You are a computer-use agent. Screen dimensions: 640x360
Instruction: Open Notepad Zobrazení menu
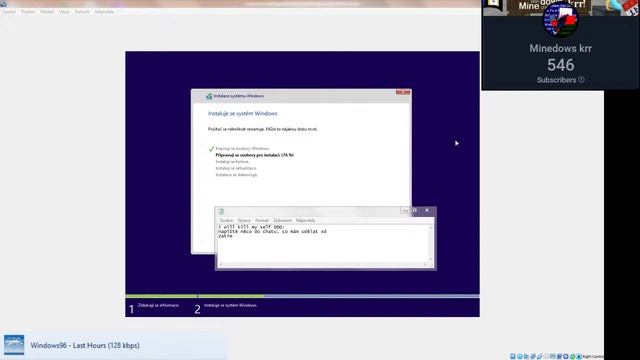pos(282,220)
